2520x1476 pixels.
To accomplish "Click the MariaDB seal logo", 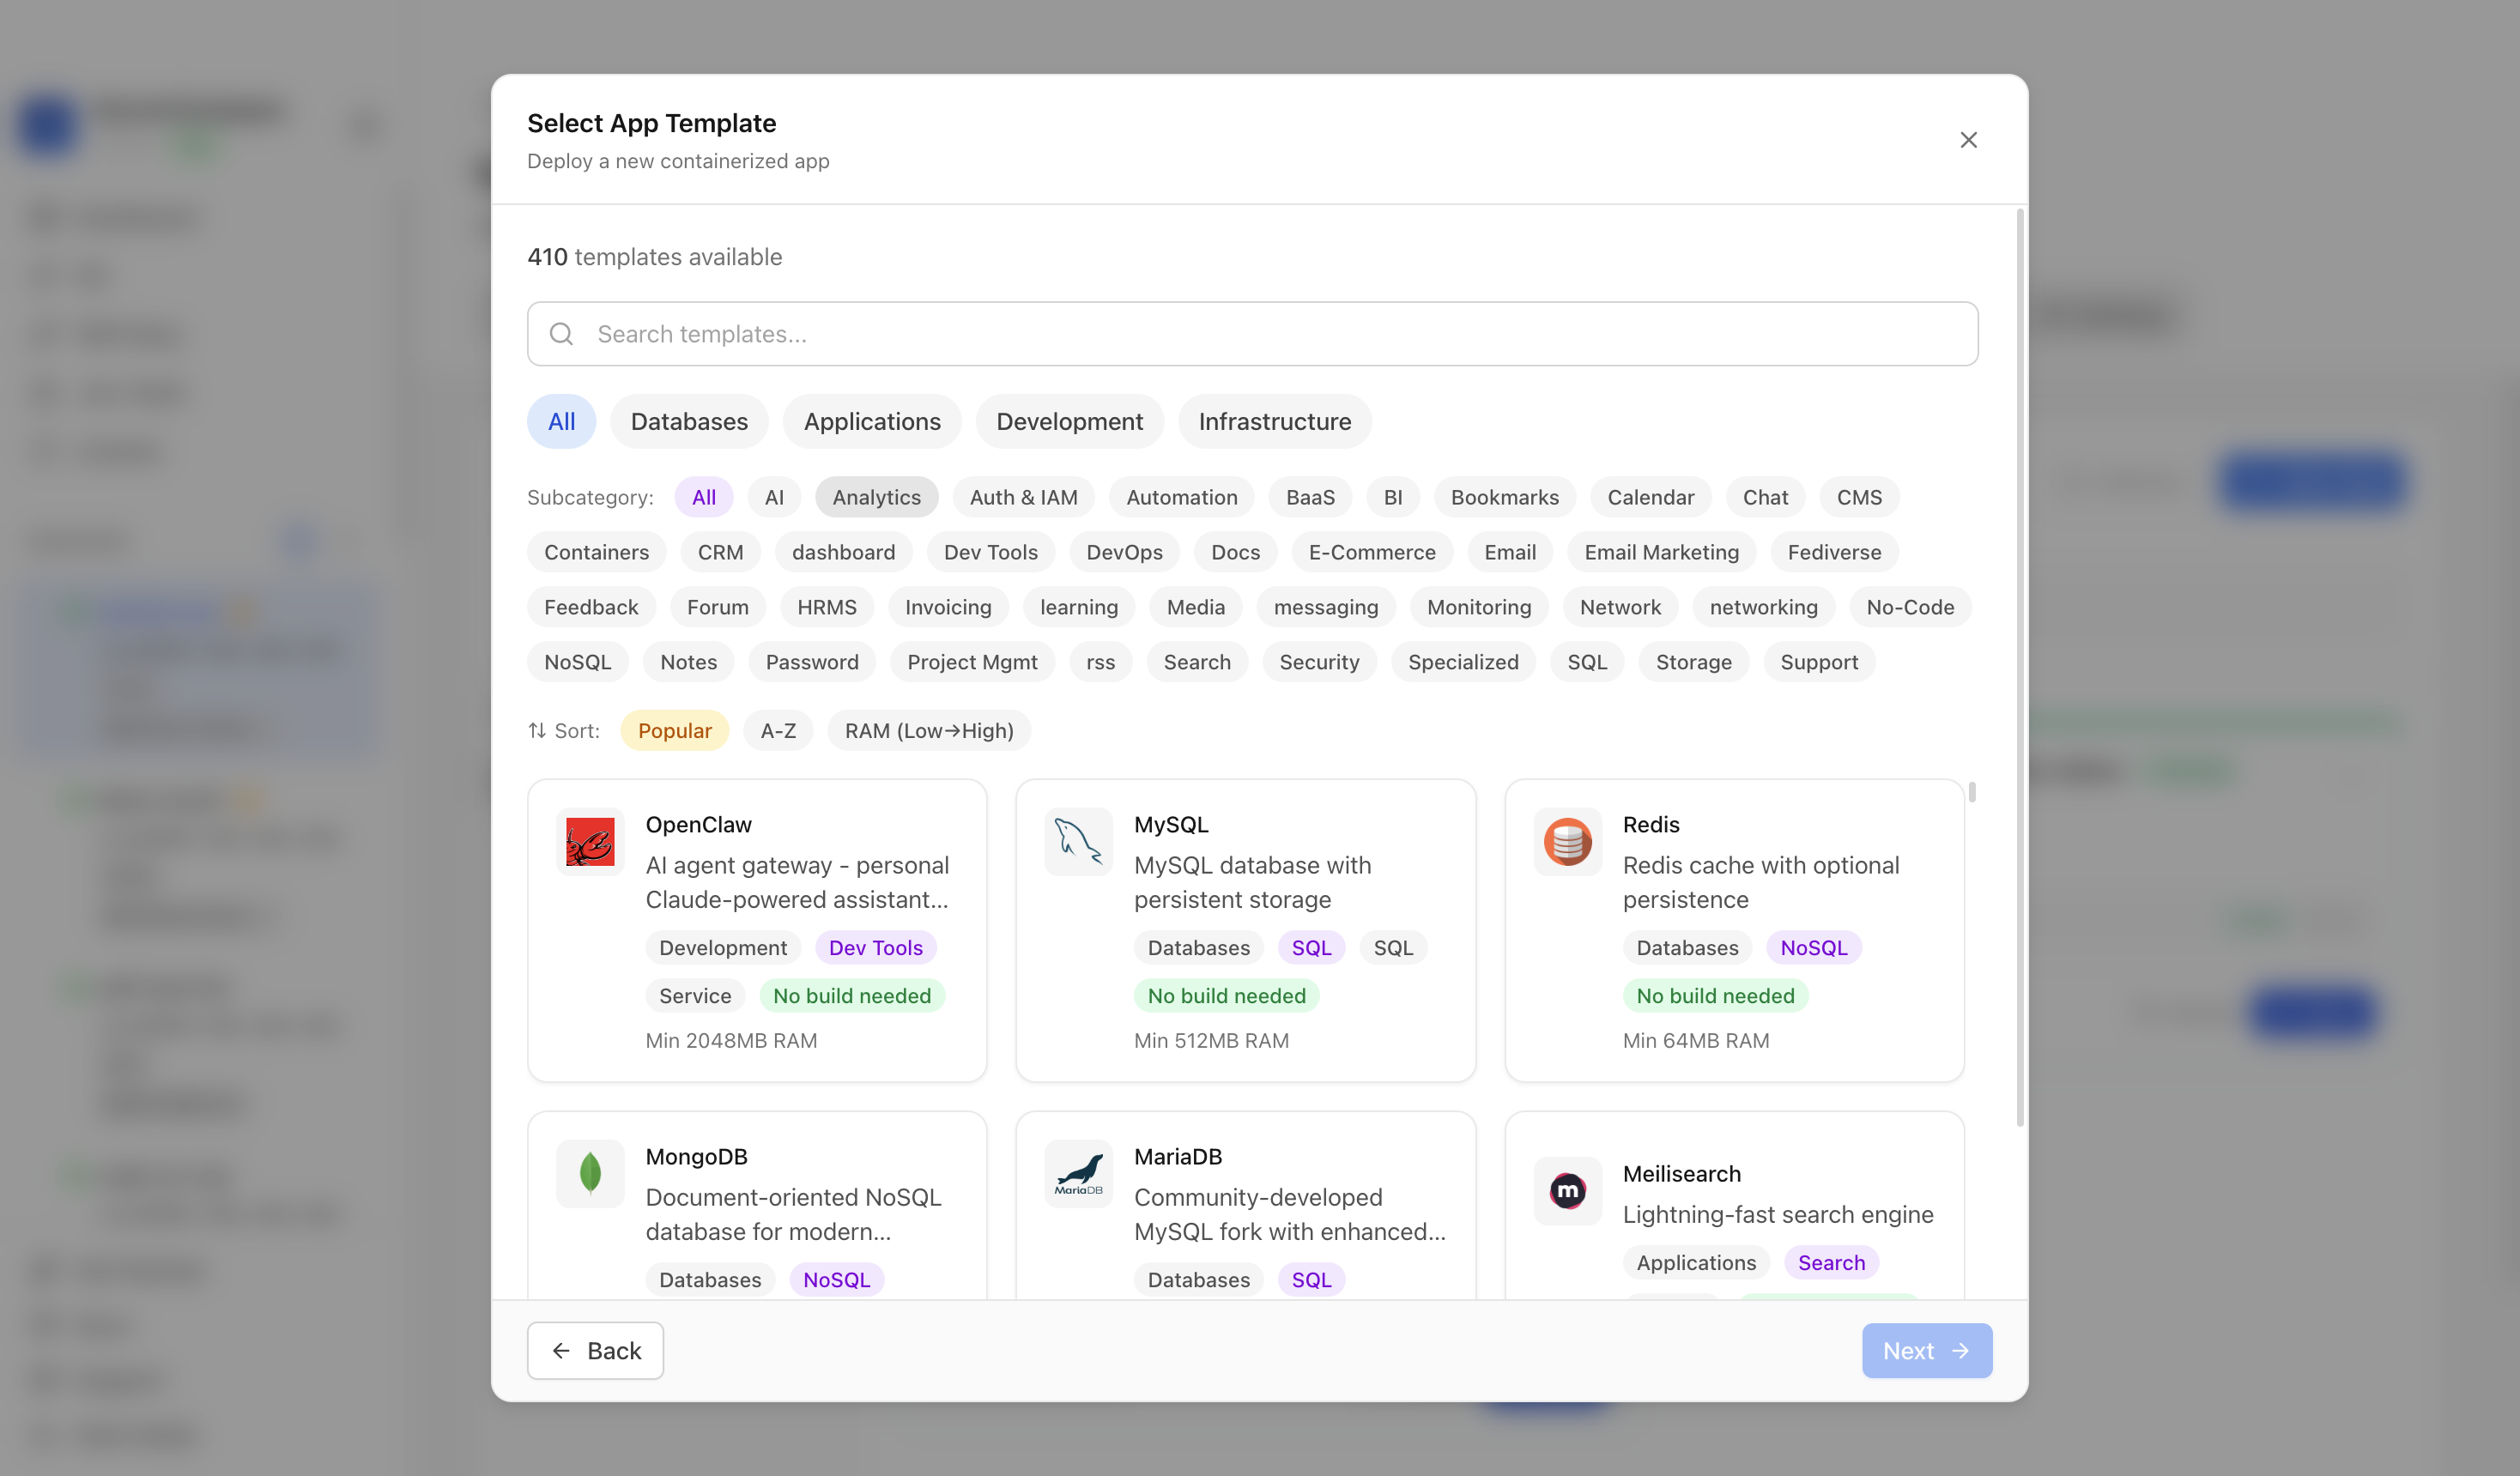I will click(x=1078, y=1173).
